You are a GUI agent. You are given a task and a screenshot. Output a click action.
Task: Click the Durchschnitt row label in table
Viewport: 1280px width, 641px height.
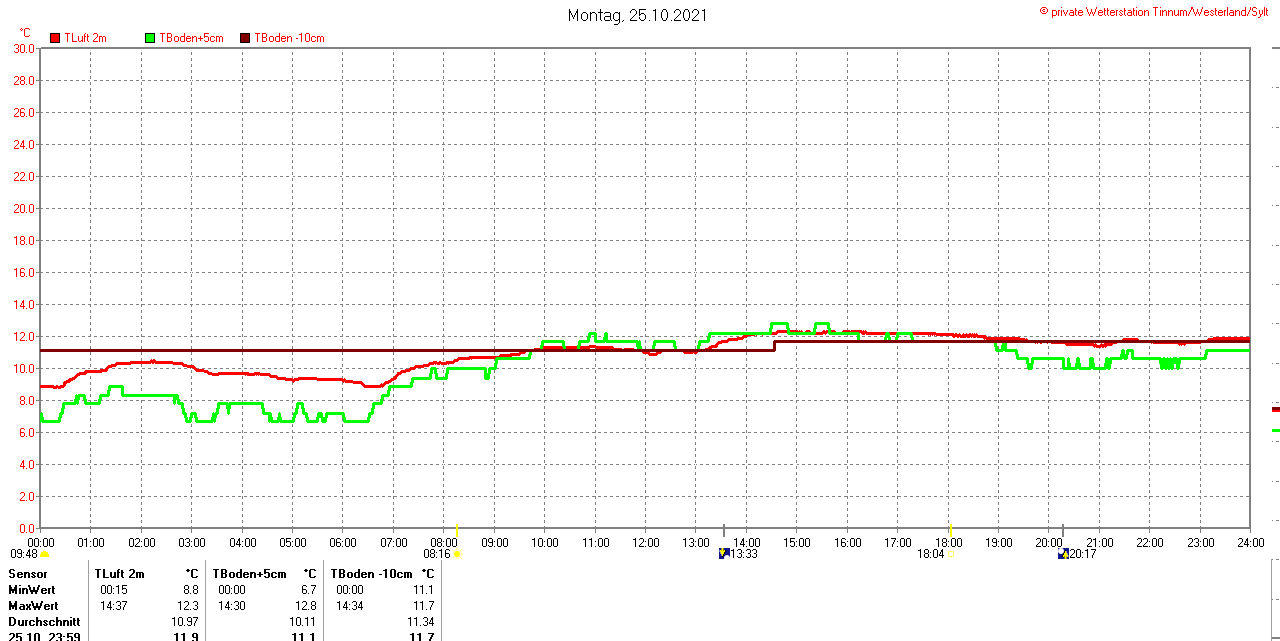pyautogui.click(x=43, y=622)
